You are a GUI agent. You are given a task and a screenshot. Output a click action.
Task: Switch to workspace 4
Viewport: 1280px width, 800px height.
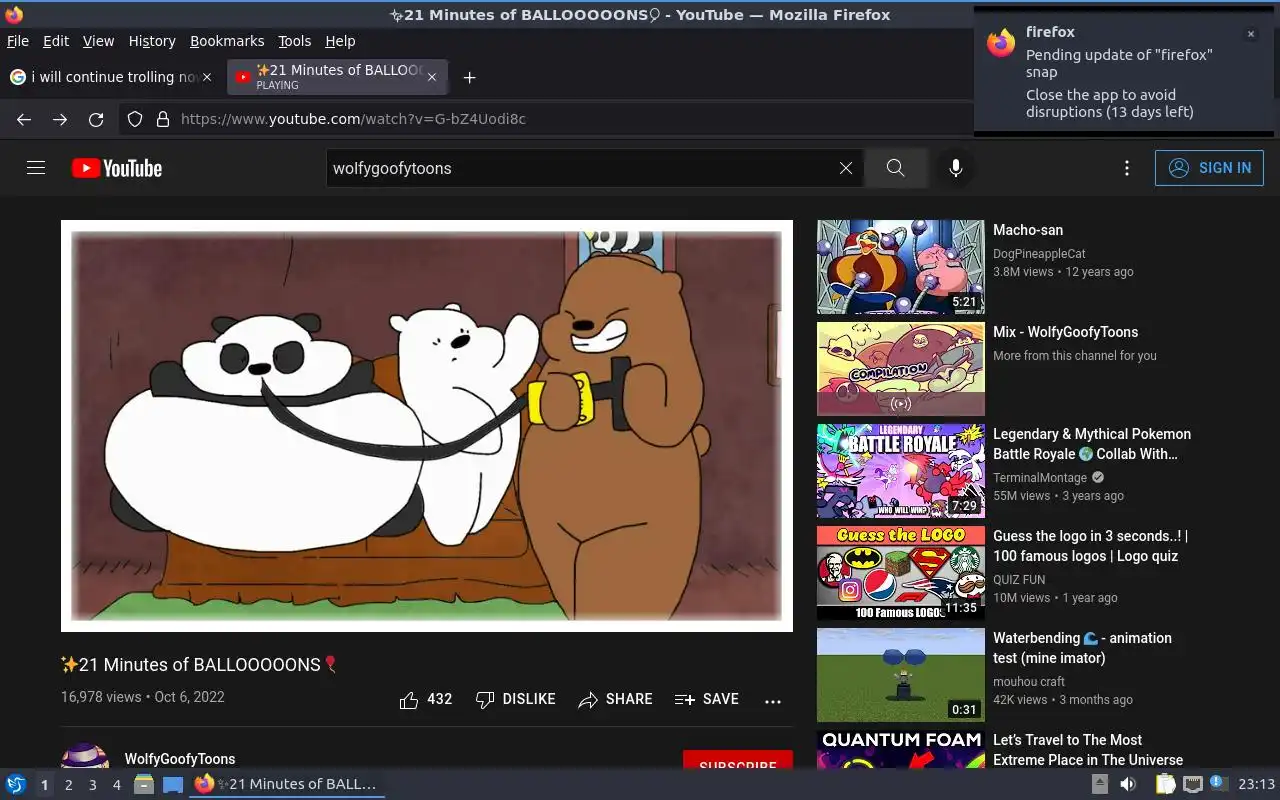pyautogui.click(x=116, y=785)
